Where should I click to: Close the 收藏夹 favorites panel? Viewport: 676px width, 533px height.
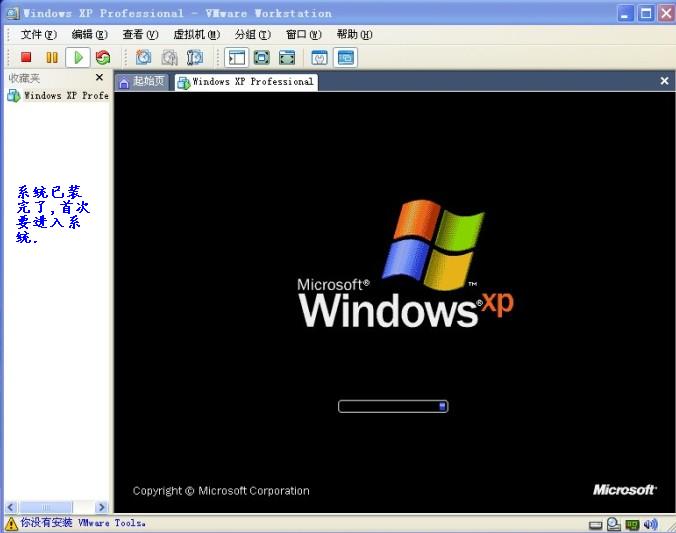(x=99, y=77)
